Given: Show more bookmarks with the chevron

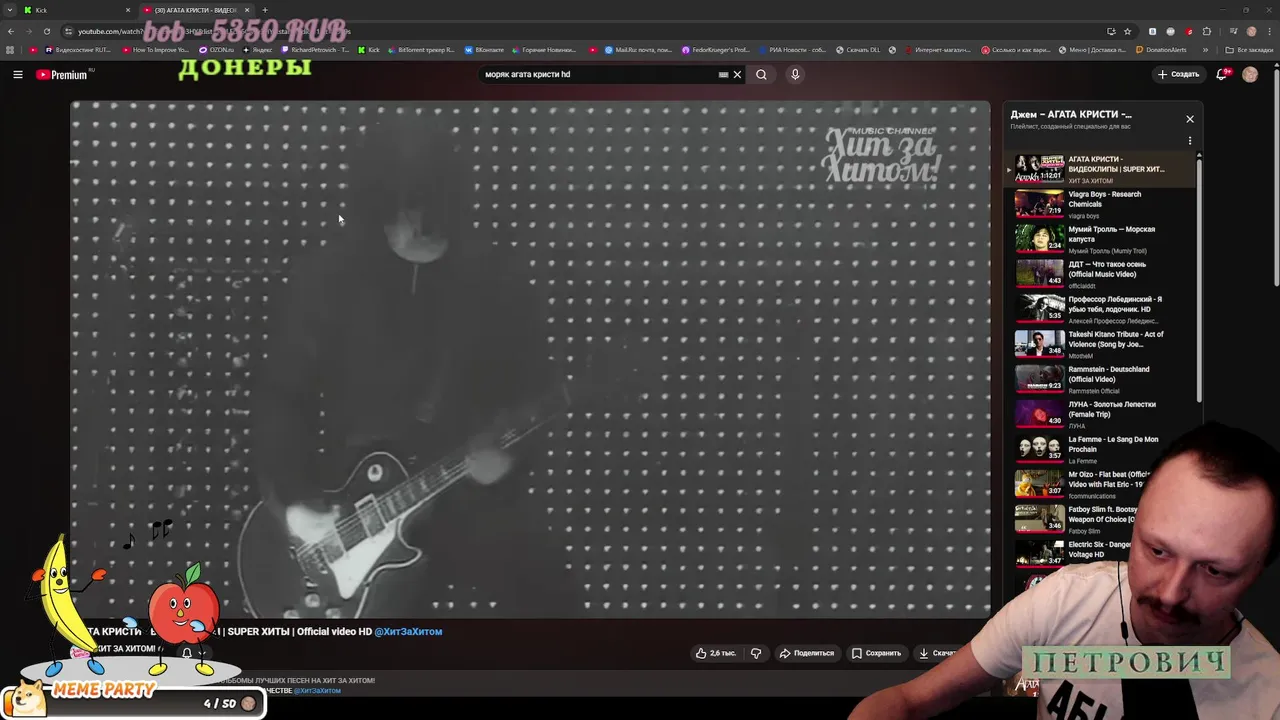Looking at the screenshot, I should coord(1206,50).
